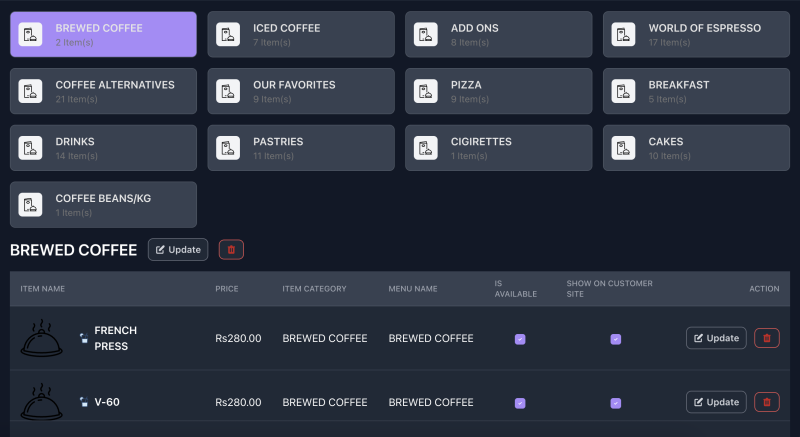Toggle Show on Customer Site for V-60
Viewport: 800px width, 437px height.
616,403
